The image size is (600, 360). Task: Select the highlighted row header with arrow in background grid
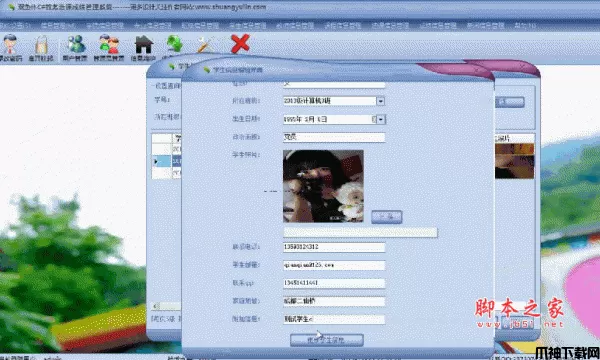click(161, 161)
